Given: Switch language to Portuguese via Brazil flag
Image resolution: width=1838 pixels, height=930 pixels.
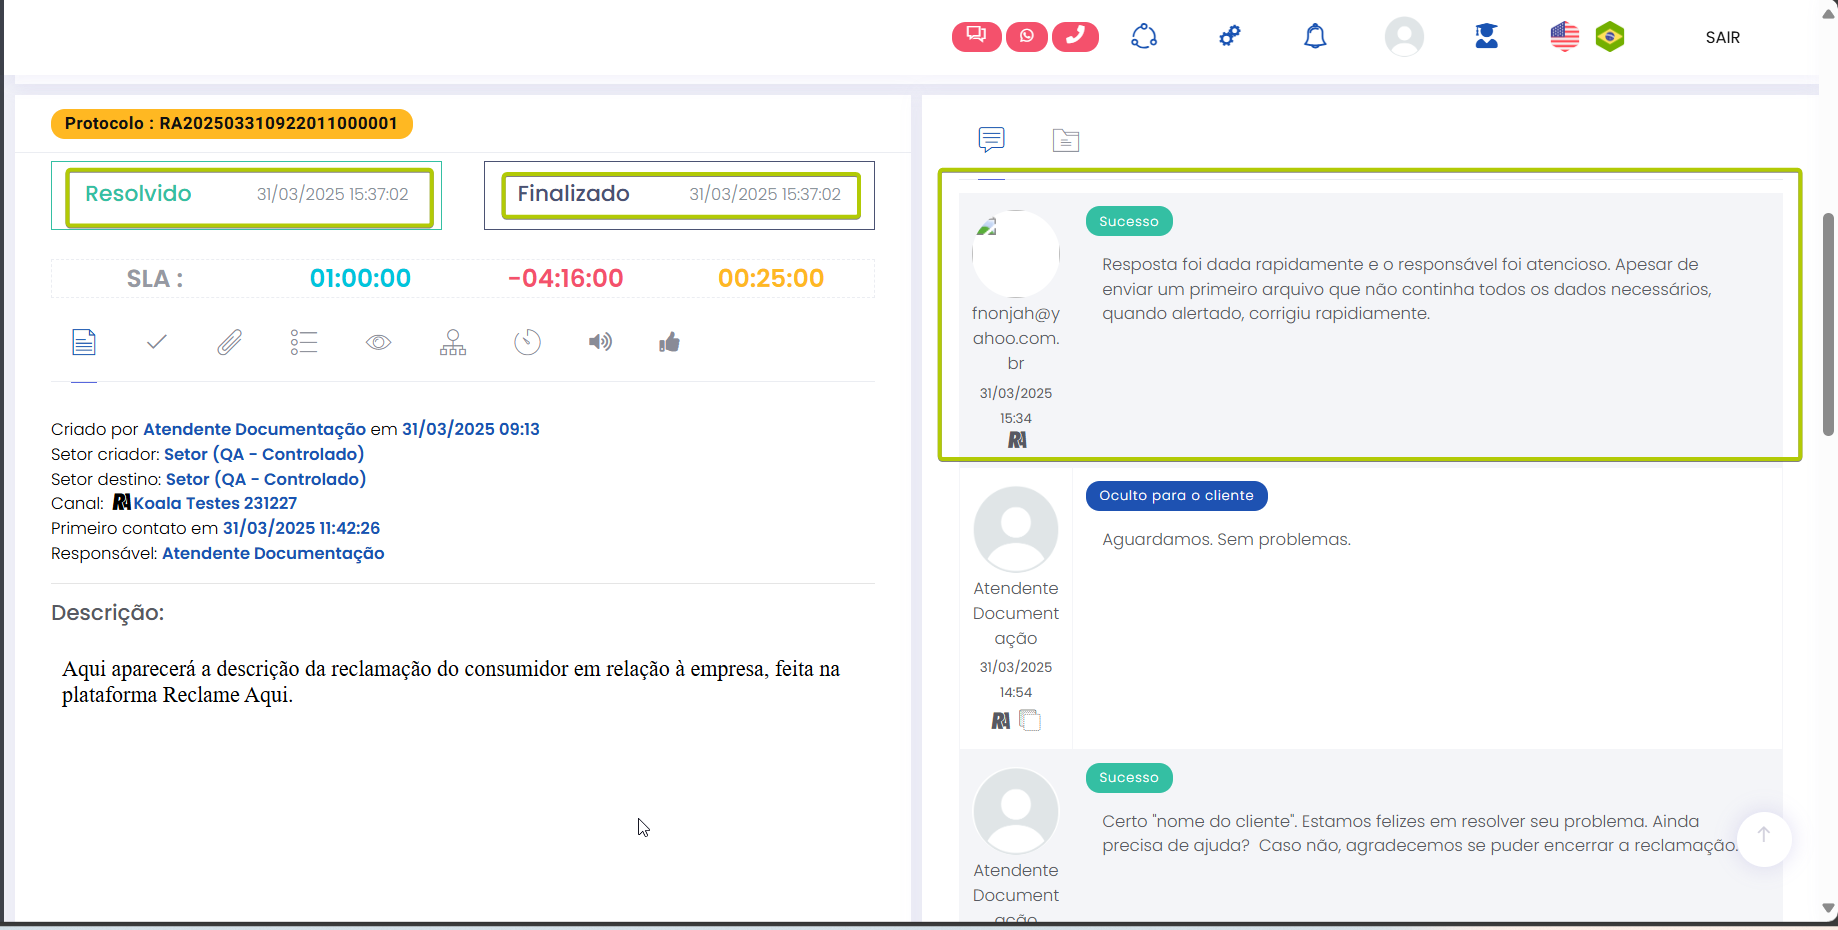Looking at the screenshot, I should coord(1610,37).
